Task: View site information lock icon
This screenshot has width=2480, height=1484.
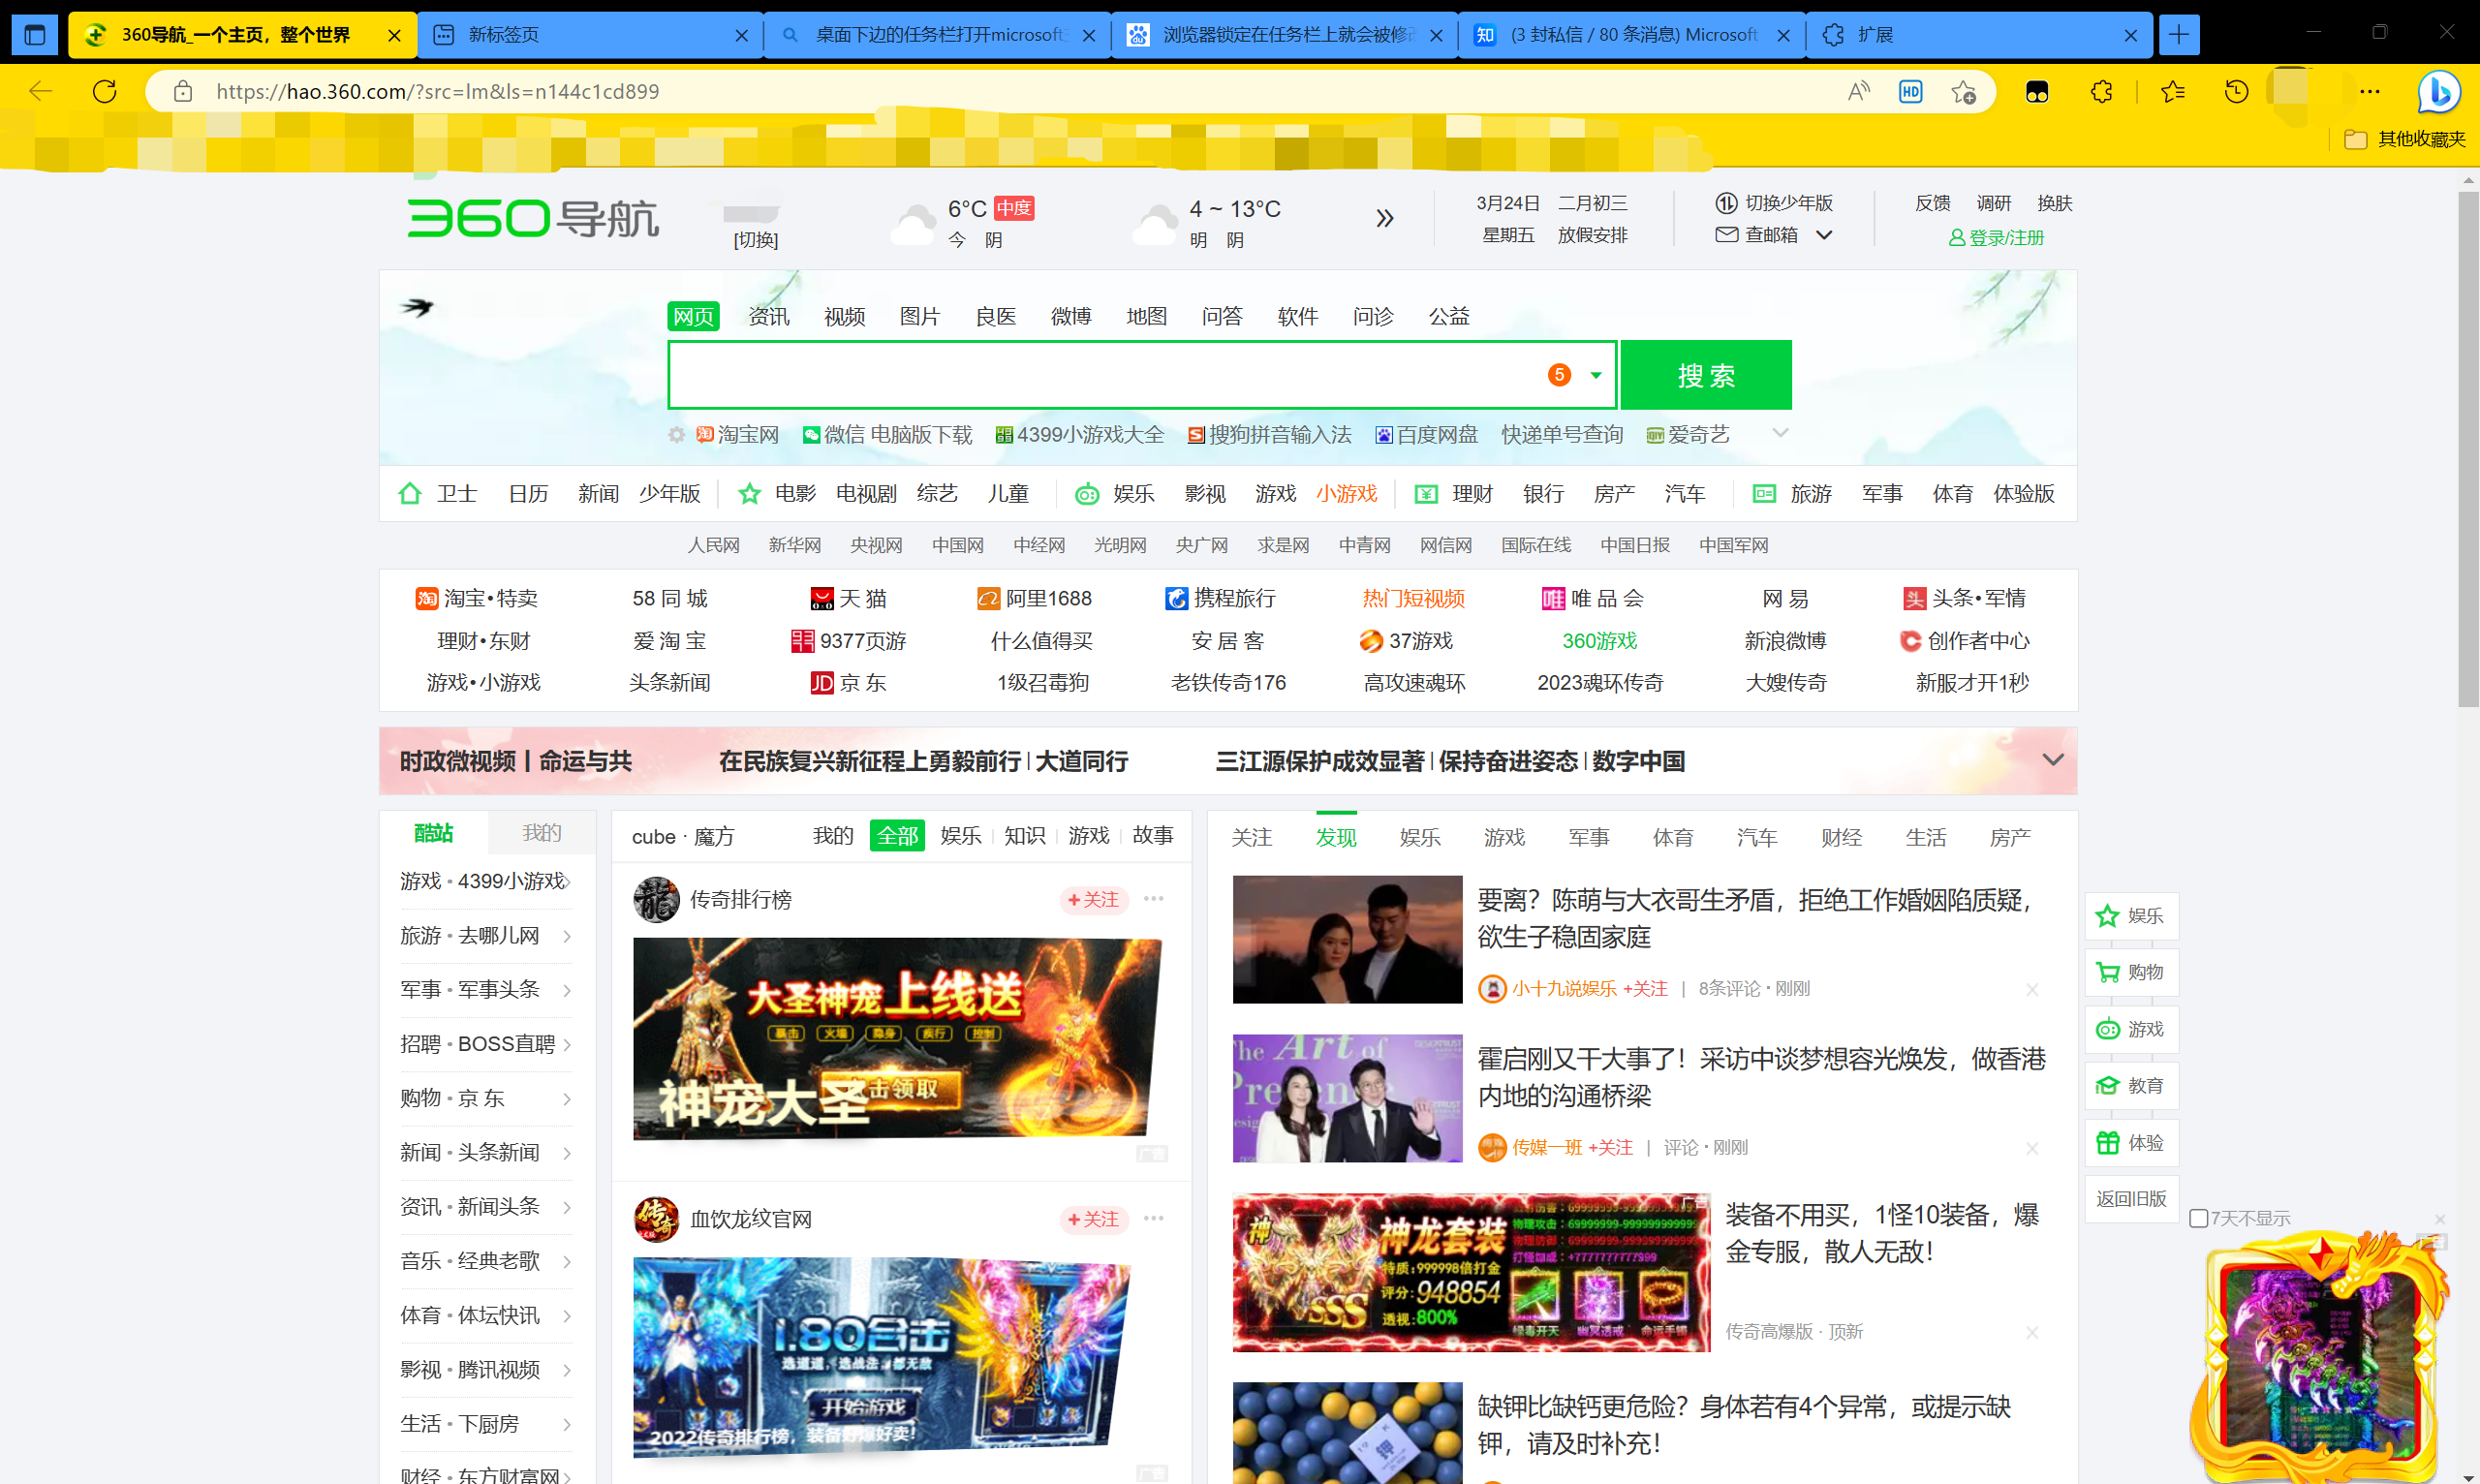Action: [183, 92]
